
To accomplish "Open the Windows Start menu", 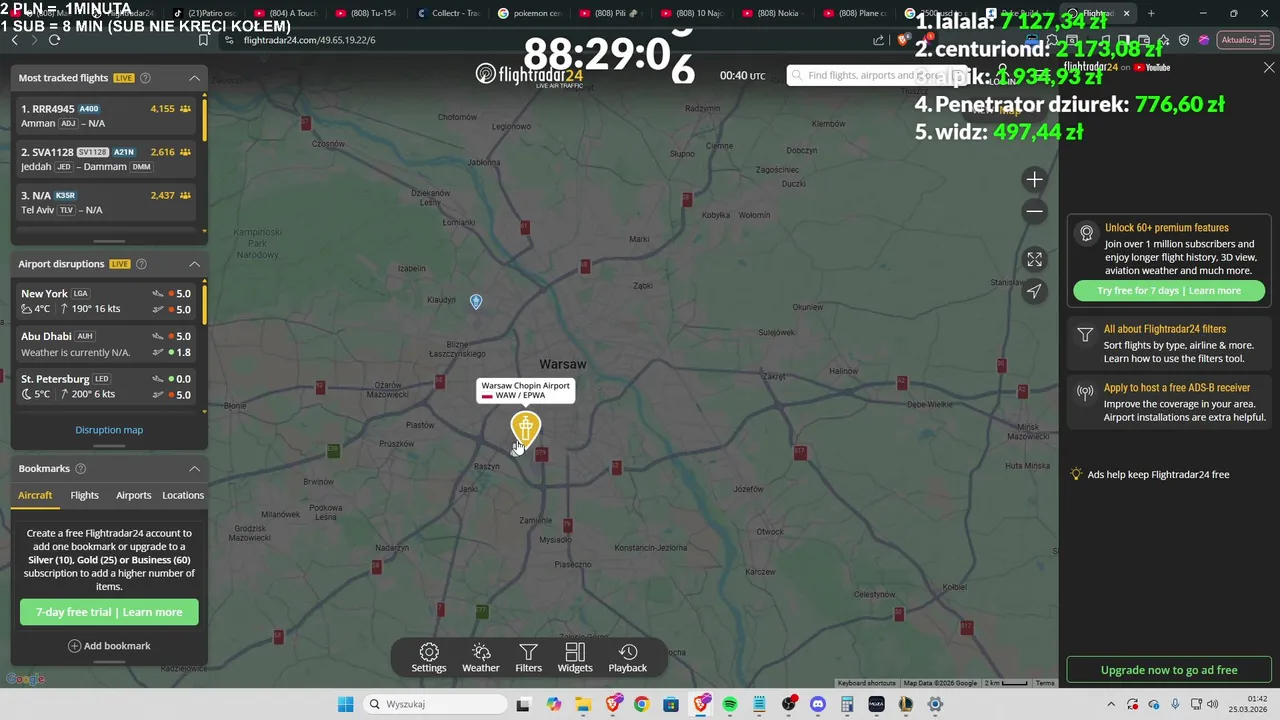I will (345, 704).
